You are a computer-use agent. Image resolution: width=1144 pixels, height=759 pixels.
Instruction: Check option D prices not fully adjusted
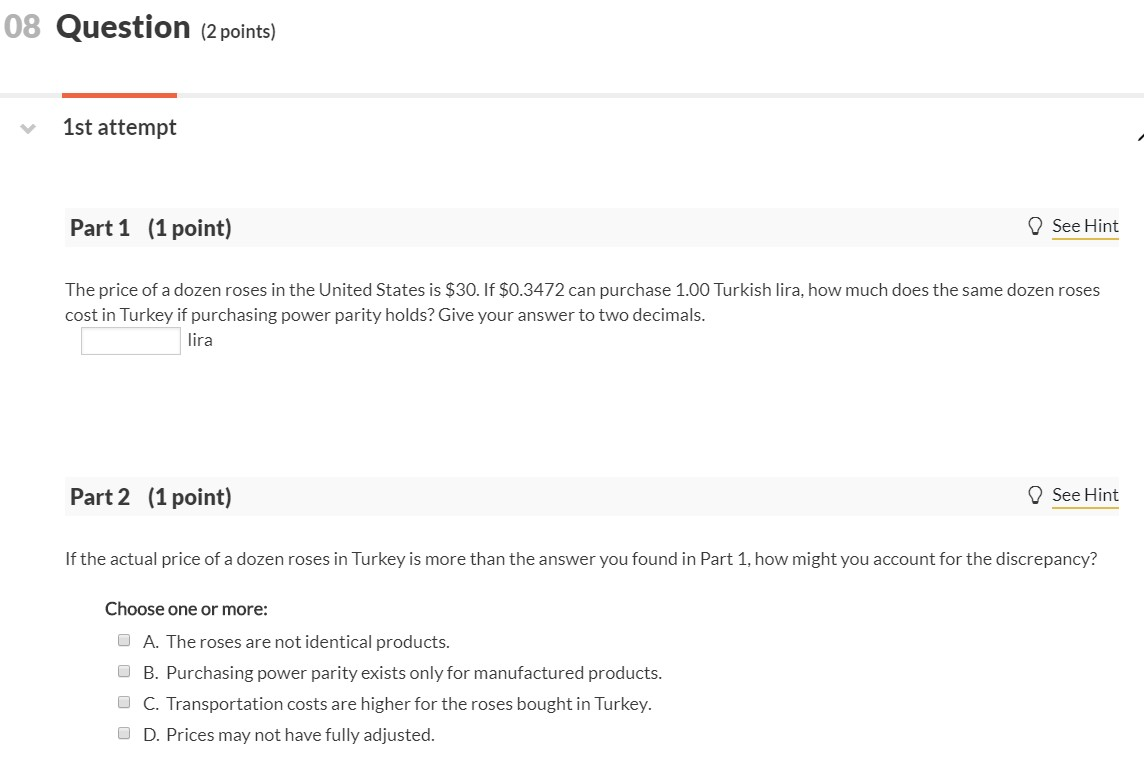click(x=124, y=733)
